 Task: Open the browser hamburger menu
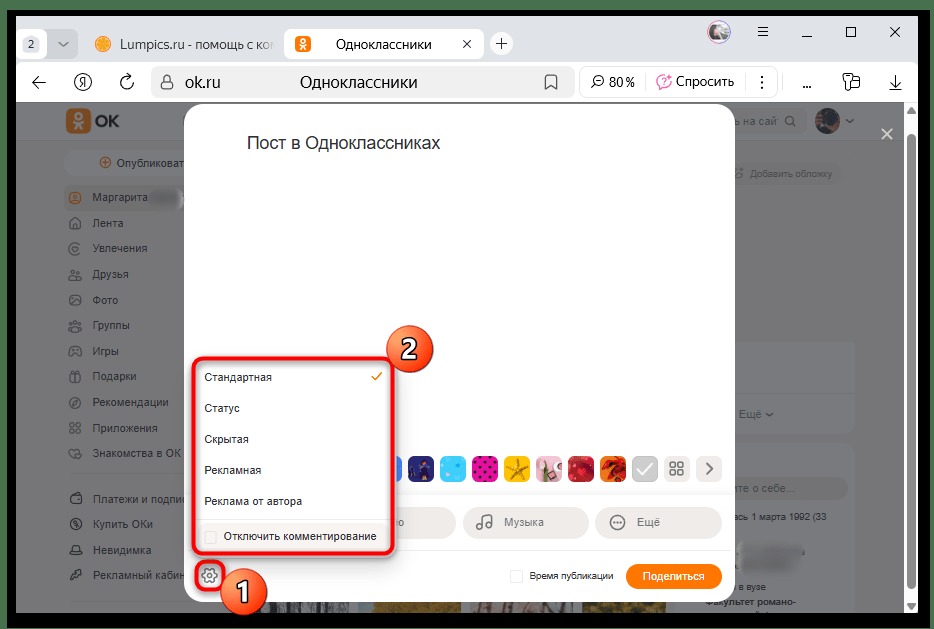tap(763, 32)
